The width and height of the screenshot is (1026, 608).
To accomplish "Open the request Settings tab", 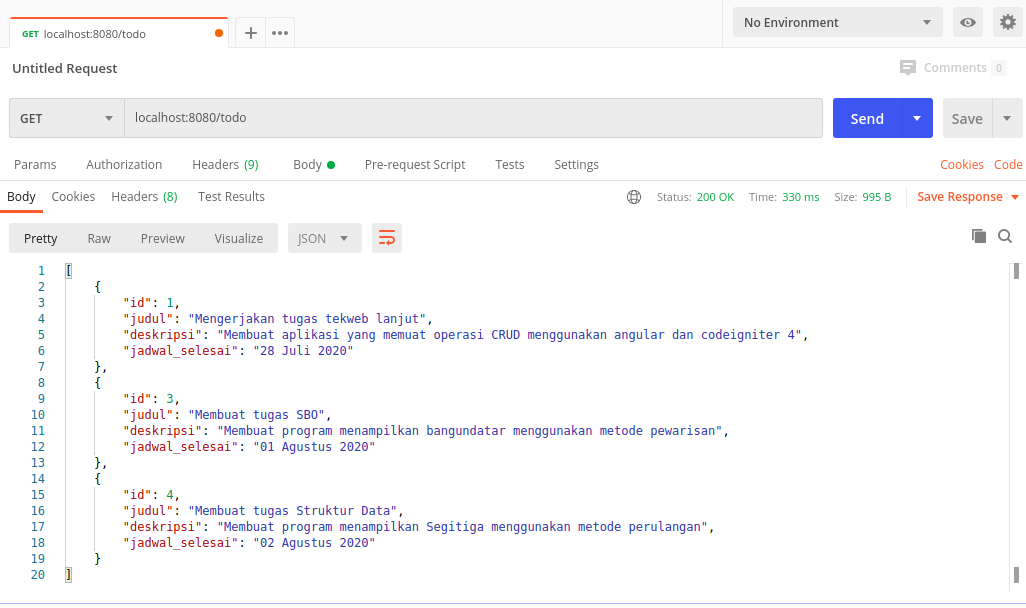I will click(576, 165).
